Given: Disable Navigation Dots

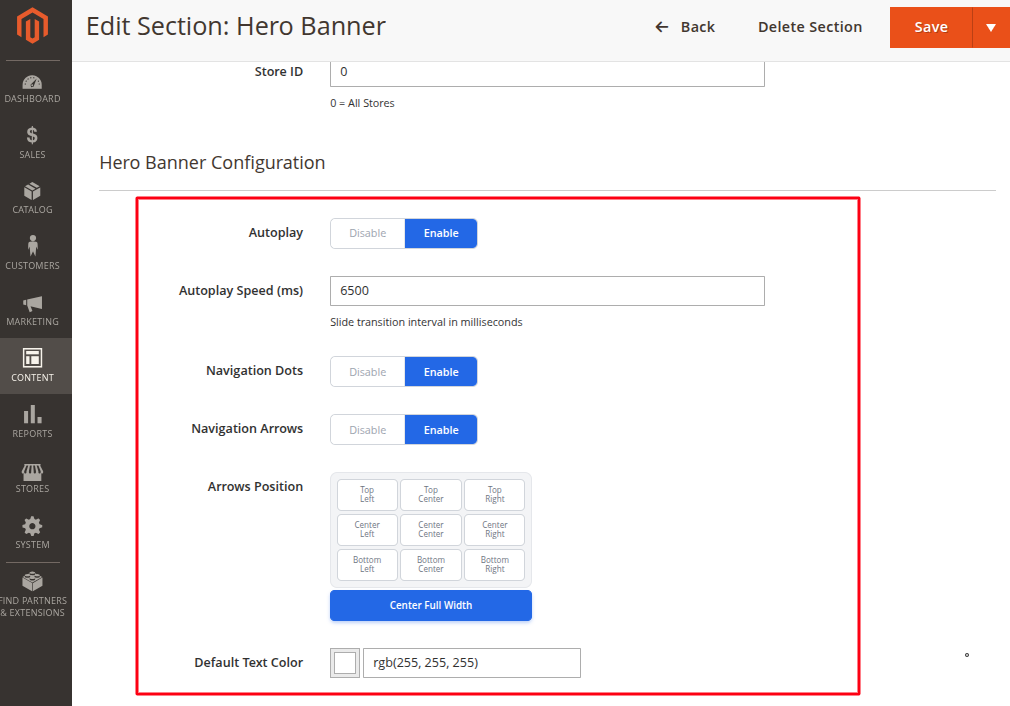Looking at the screenshot, I should click(368, 372).
